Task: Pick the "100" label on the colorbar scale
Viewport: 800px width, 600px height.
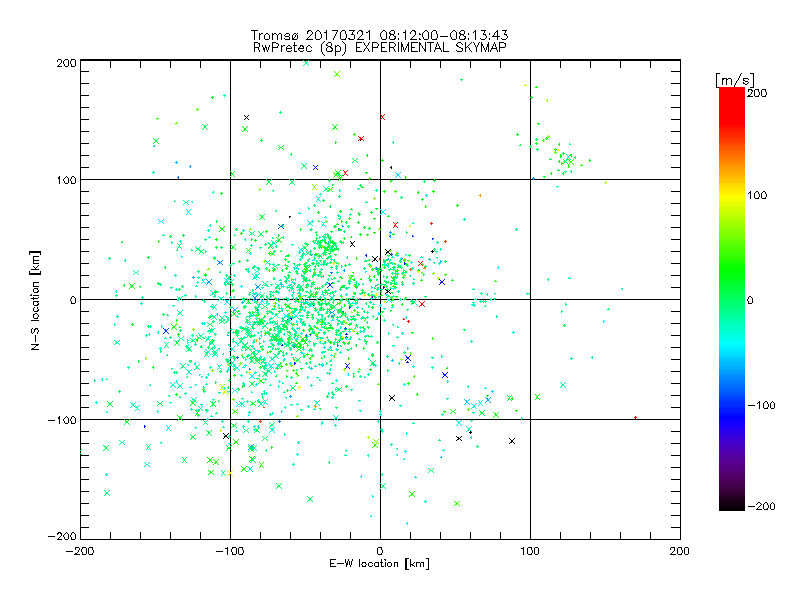Action: pyautogui.click(x=757, y=195)
